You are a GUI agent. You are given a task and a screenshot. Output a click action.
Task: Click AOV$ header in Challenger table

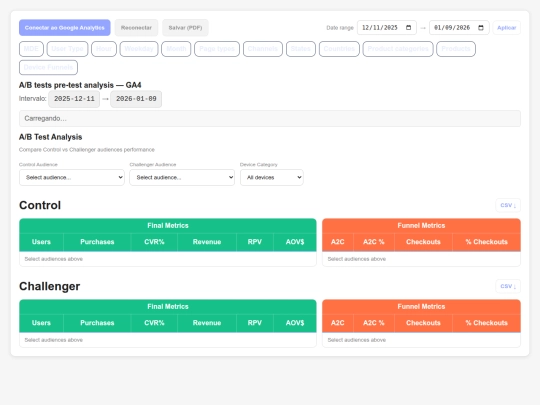tap(295, 323)
